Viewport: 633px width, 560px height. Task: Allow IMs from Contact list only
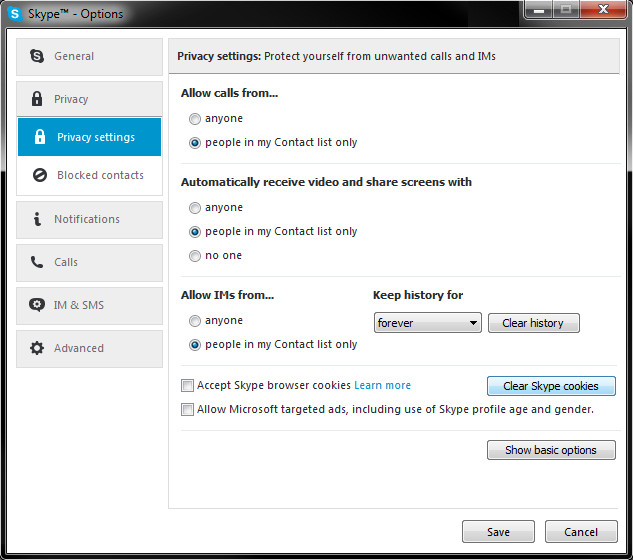point(195,345)
